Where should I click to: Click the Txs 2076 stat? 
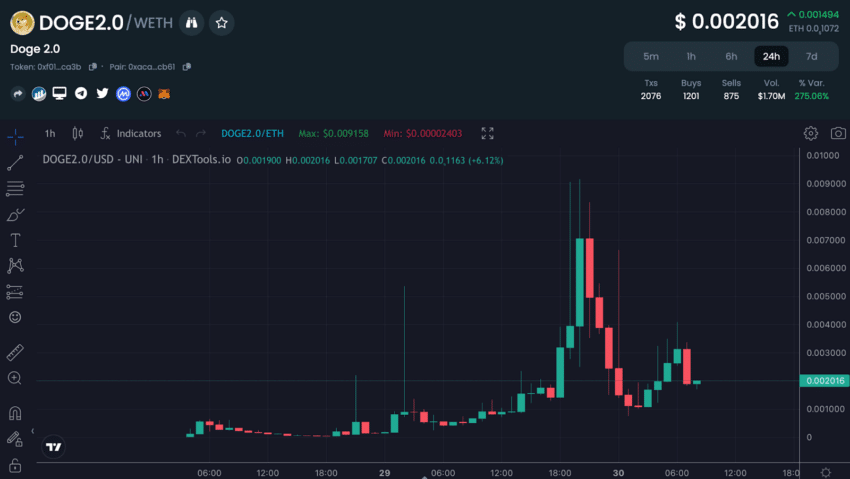[x=651, y=89]
